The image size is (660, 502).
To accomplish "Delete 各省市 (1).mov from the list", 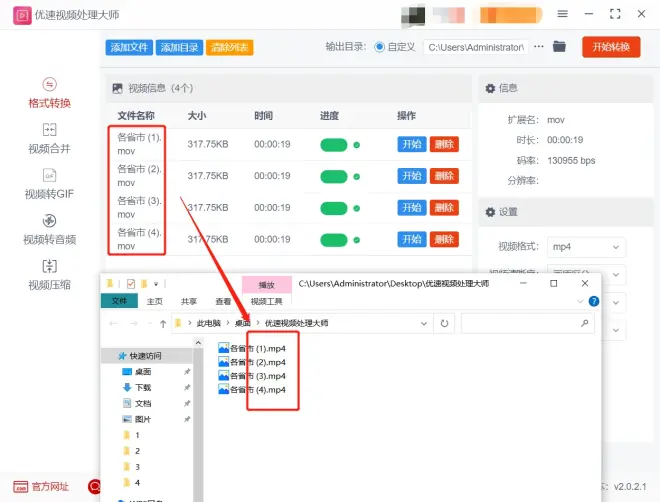I will point(444,144).
